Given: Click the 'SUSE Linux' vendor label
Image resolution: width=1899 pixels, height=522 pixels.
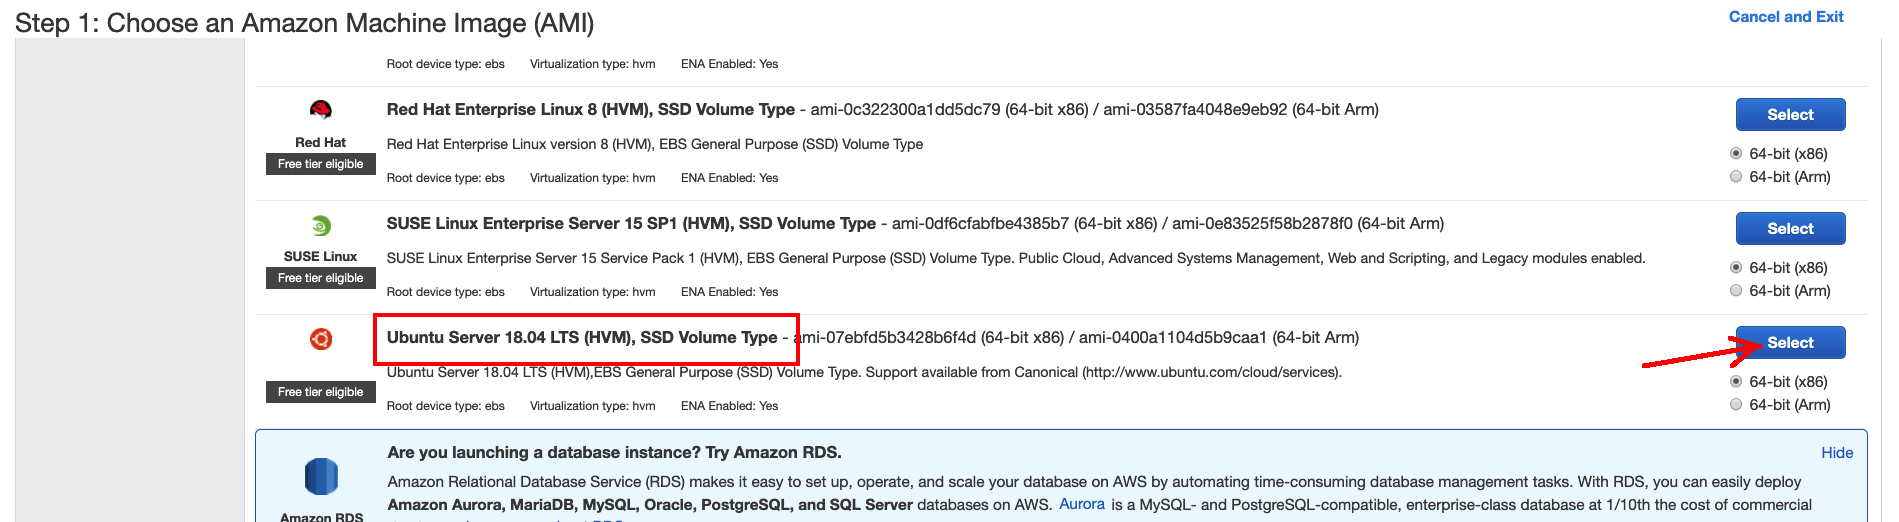Looking at the screenshot, I should tap(321, 256).
